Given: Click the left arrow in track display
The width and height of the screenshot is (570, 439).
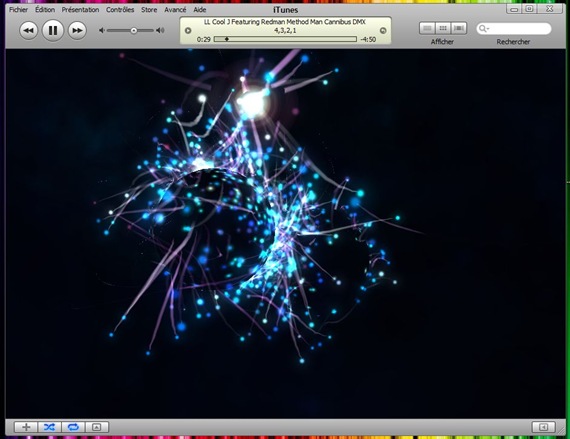Looking at the screenshot, I should point(188,31).
